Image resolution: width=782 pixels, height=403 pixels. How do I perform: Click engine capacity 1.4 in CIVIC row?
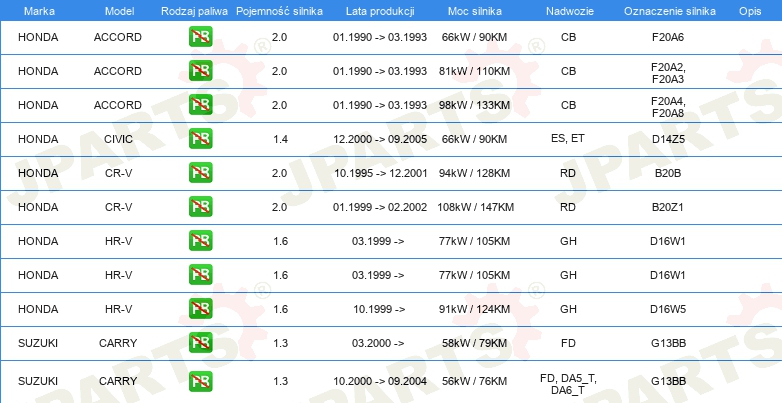[280, 139]
